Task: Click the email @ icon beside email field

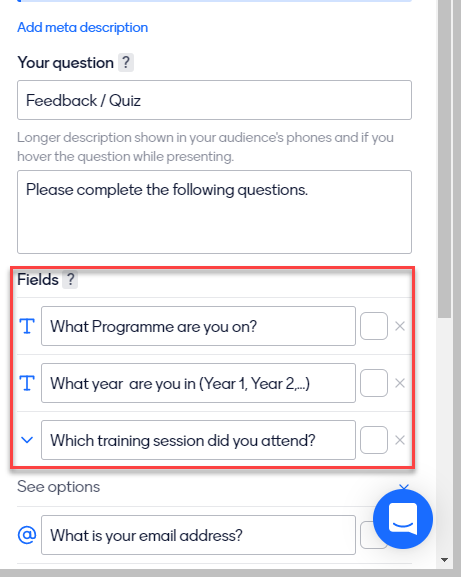Action: tap(27, 535)
